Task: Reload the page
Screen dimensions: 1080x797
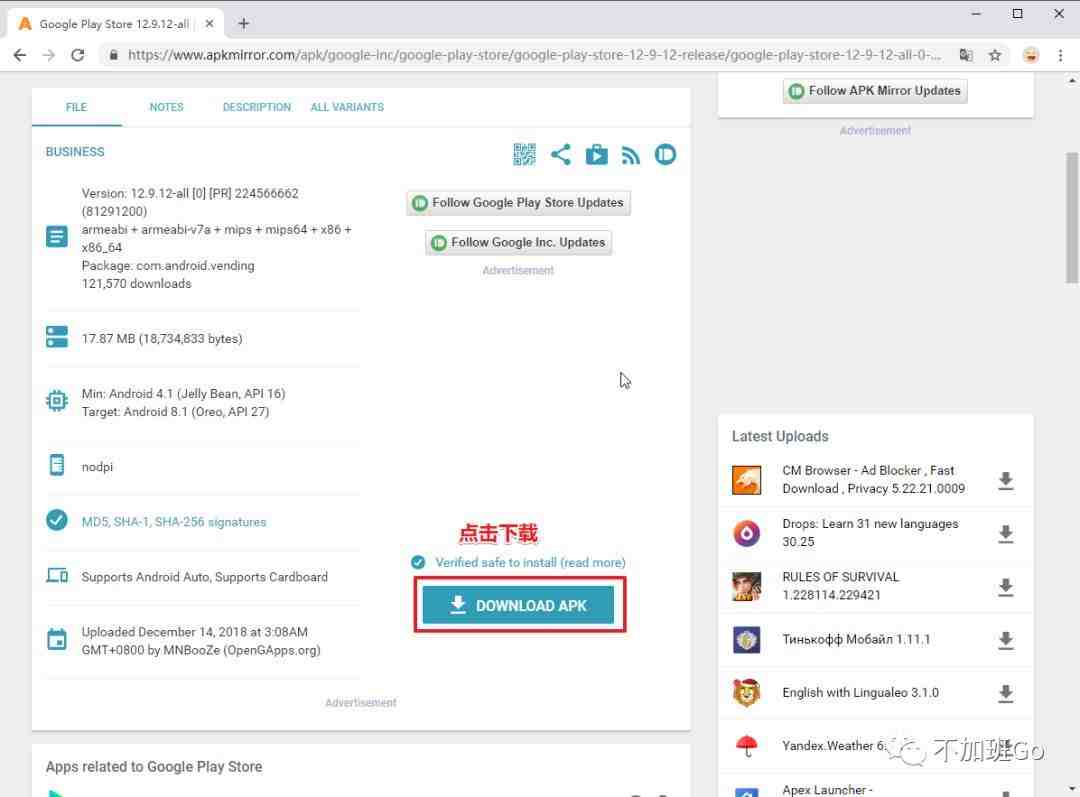Action: [78, 55]
